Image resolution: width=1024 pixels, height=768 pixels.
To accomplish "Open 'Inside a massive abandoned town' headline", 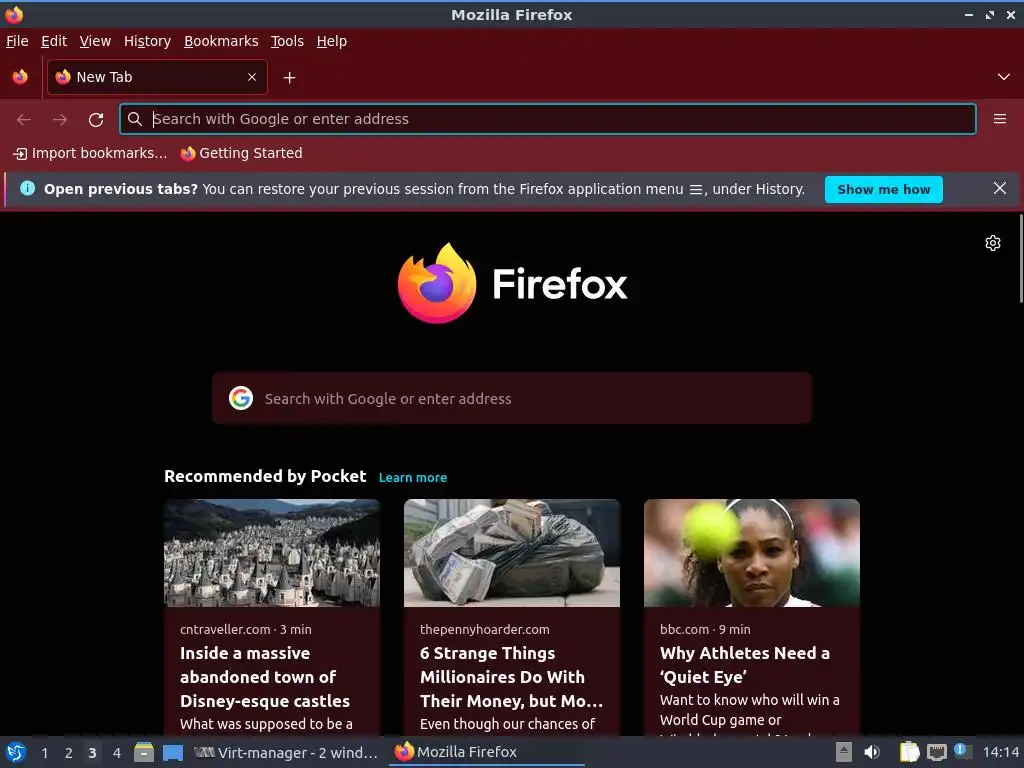I will pos(265,677).
